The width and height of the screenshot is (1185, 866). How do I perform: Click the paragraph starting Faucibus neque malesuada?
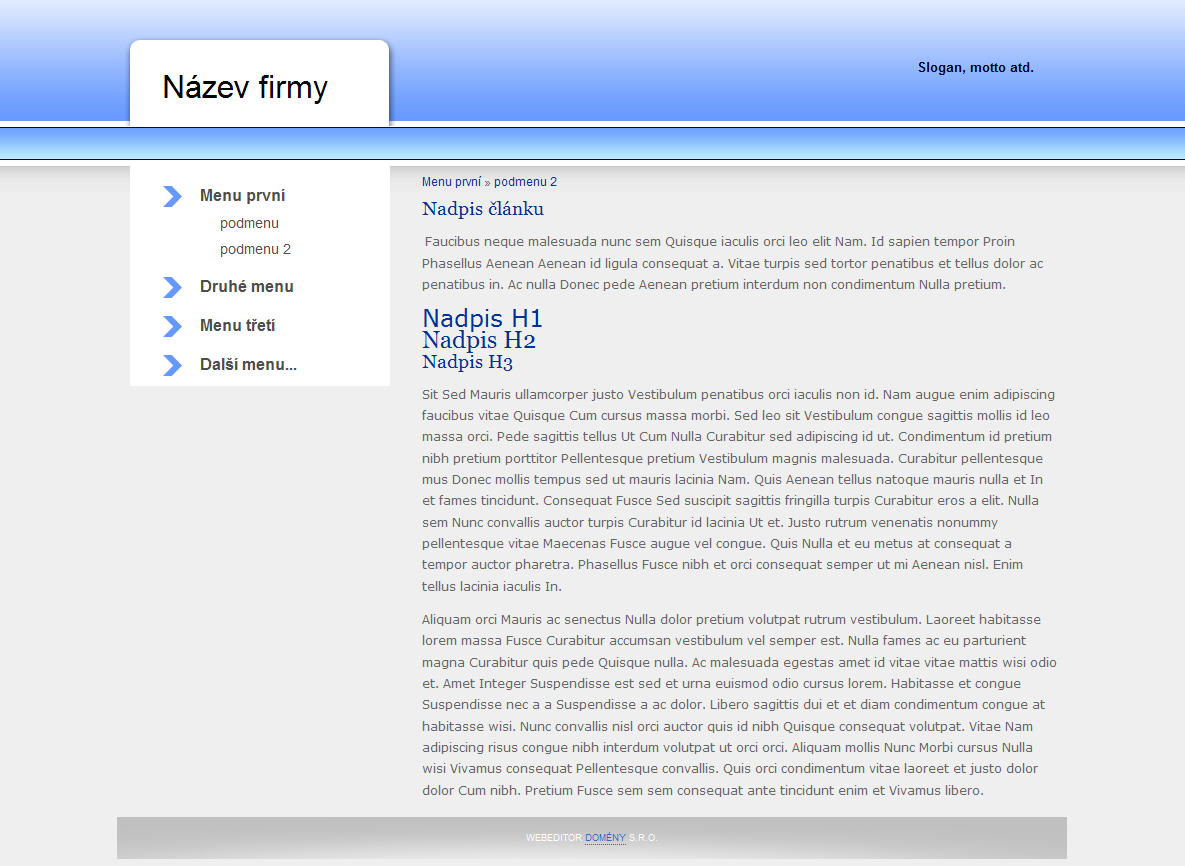[x=732, y=263]
